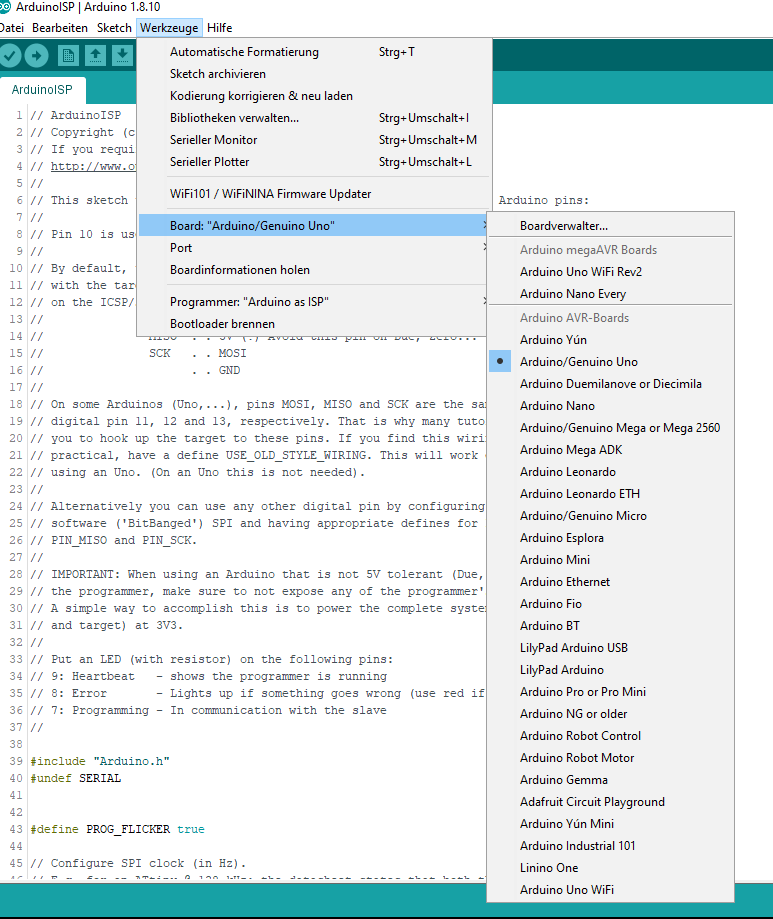Click the http://www.o... link in line 4
This screenshot has height=919, width=773.
coord(93,166)
